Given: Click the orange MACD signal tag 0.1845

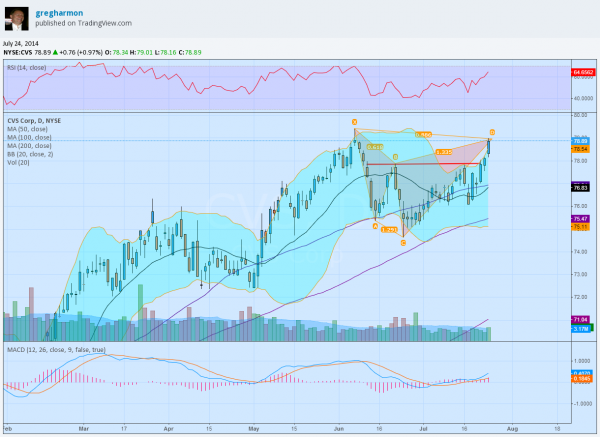Looking at the screenshot, I should pos(582,379).
